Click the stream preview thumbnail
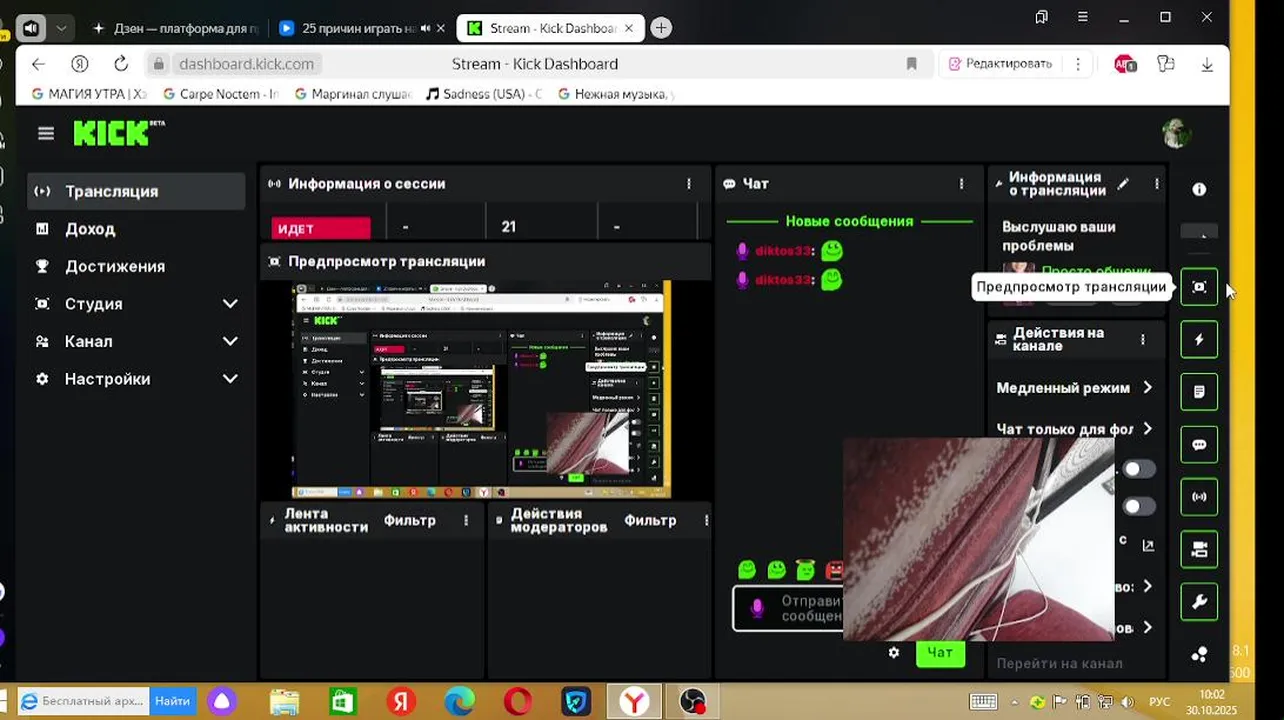This screenshot has width=1284, height=720. 482,389
